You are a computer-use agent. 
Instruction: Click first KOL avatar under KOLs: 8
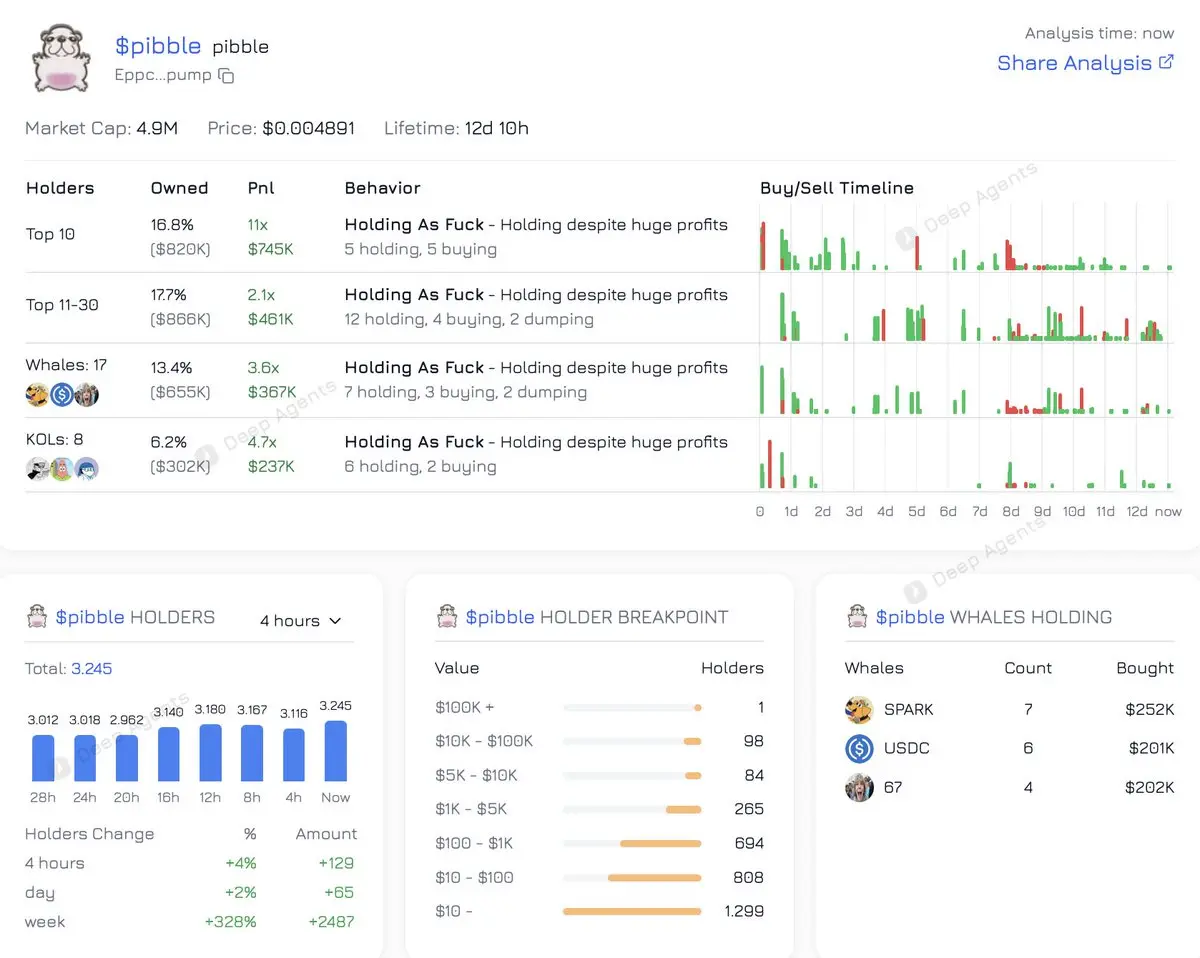[x=37, y=468]
